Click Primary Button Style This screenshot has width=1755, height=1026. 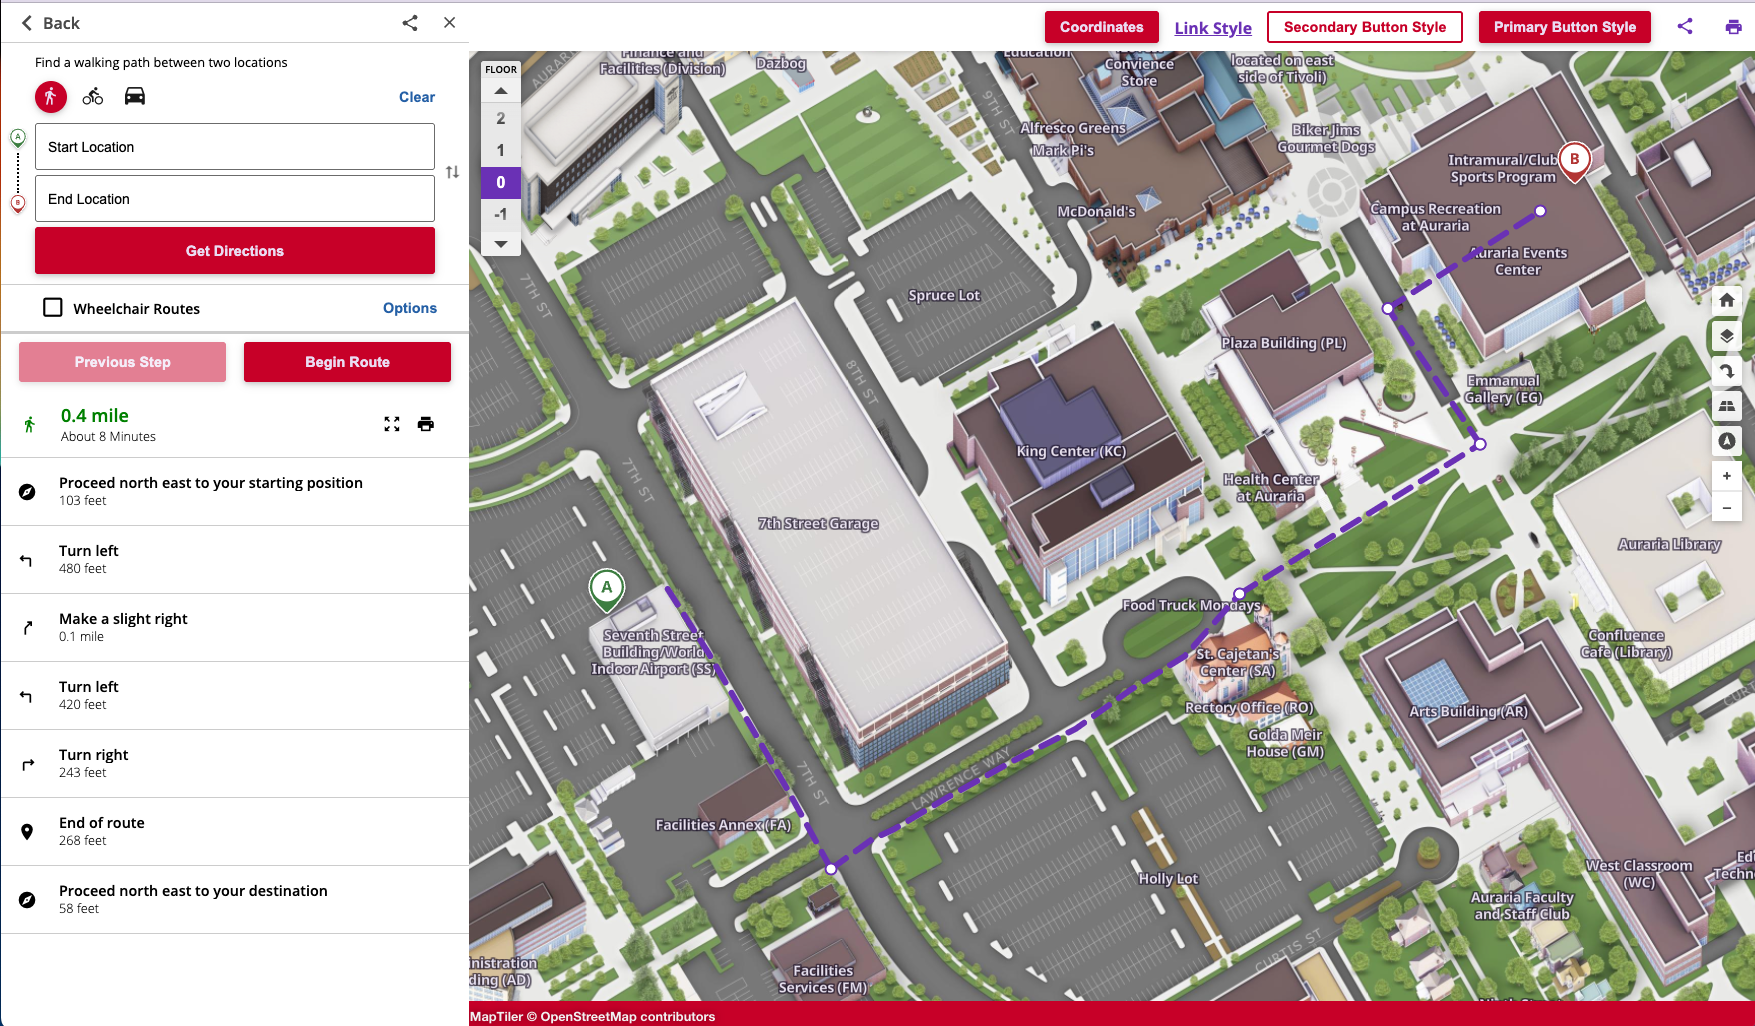pos(1565,27)
